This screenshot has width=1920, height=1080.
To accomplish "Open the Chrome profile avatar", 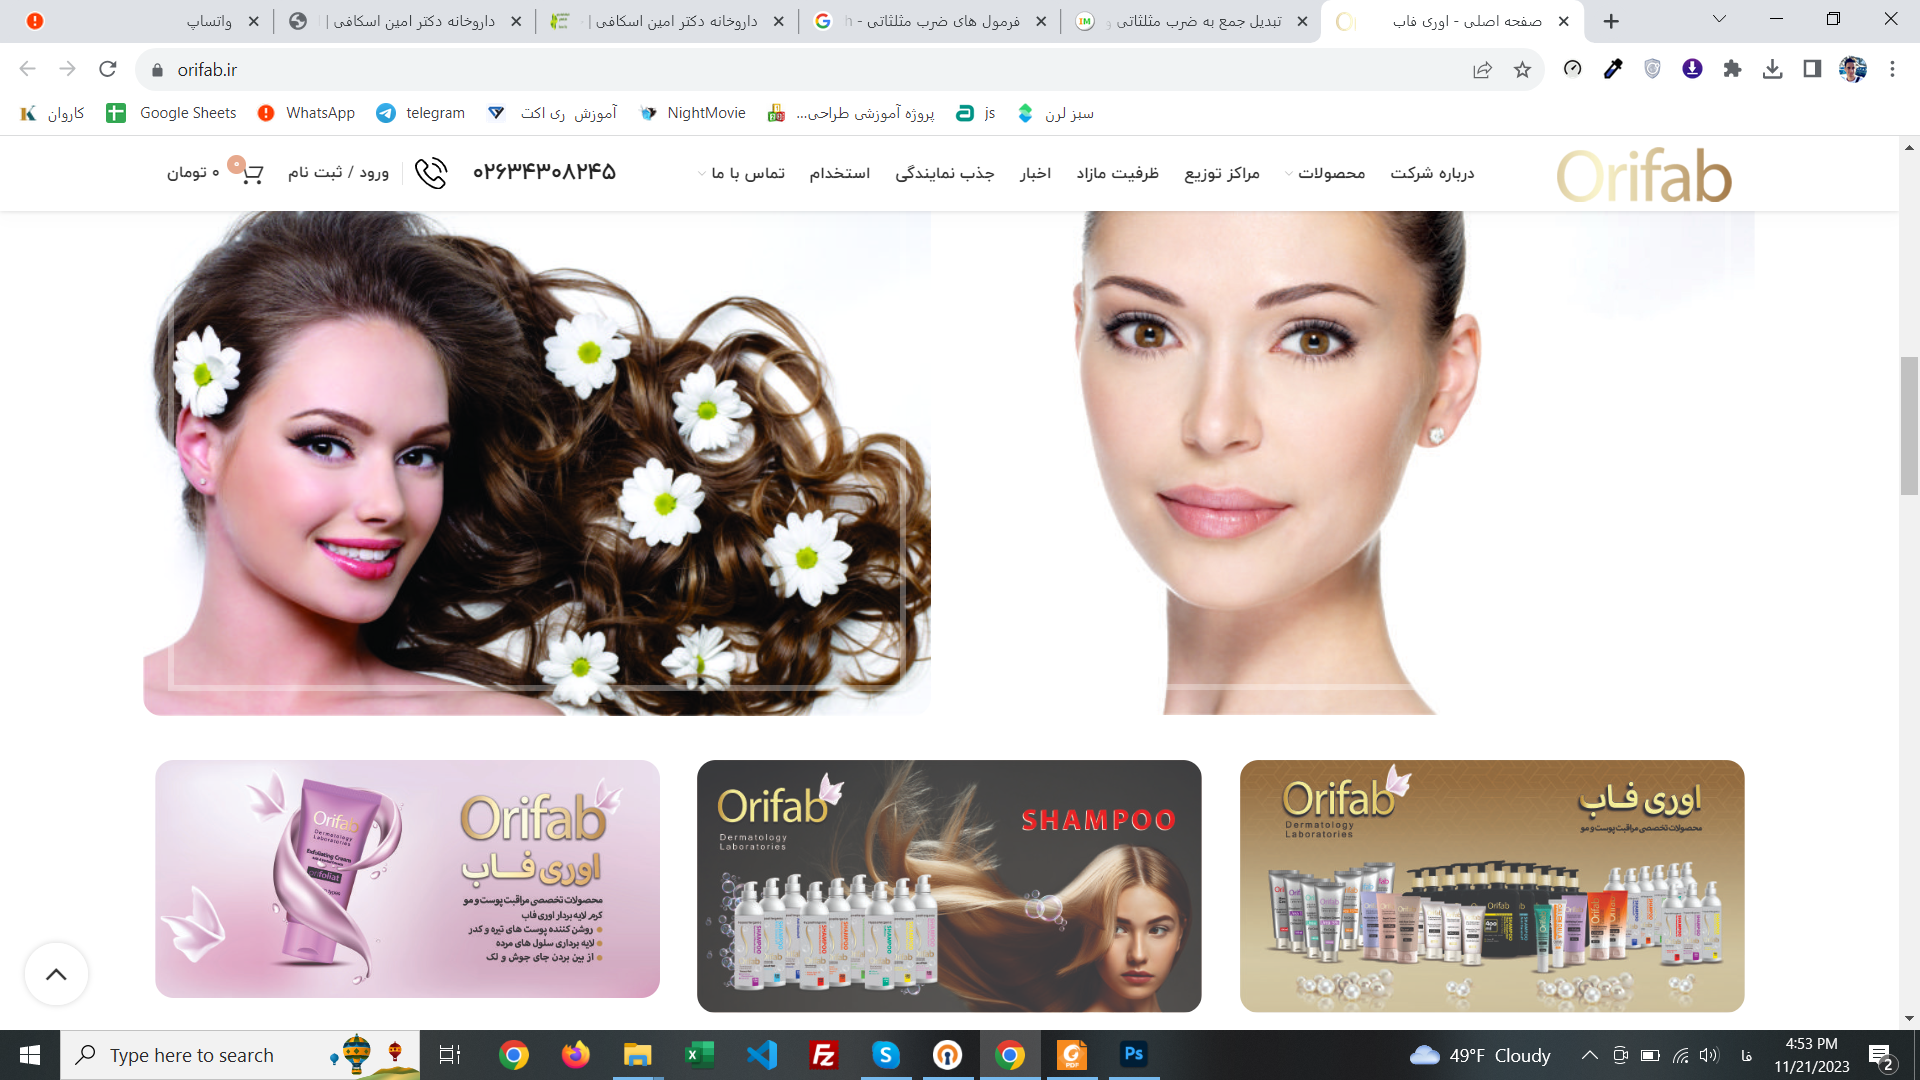I will click(1852, 69).
